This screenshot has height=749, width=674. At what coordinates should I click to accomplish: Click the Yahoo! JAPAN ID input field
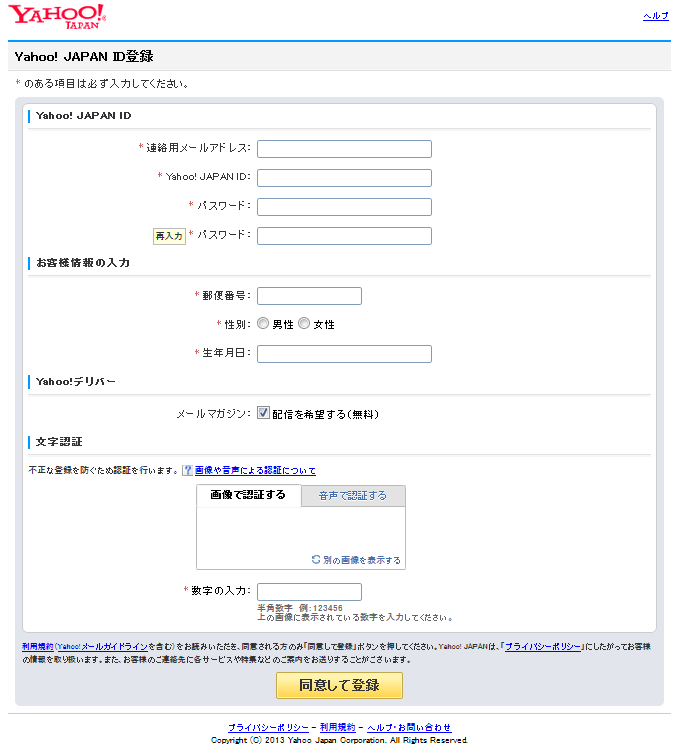pyautogui.click(x=344, y=178)
